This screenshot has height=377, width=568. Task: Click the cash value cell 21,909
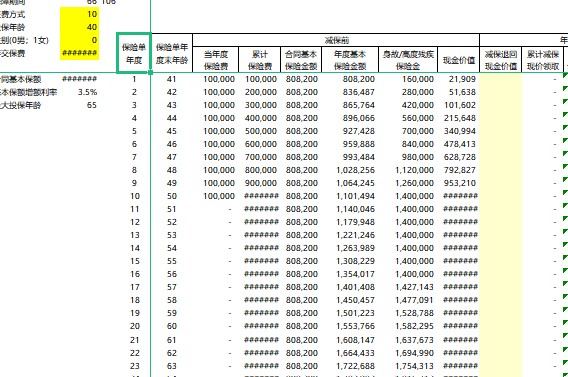click(459, 79)
